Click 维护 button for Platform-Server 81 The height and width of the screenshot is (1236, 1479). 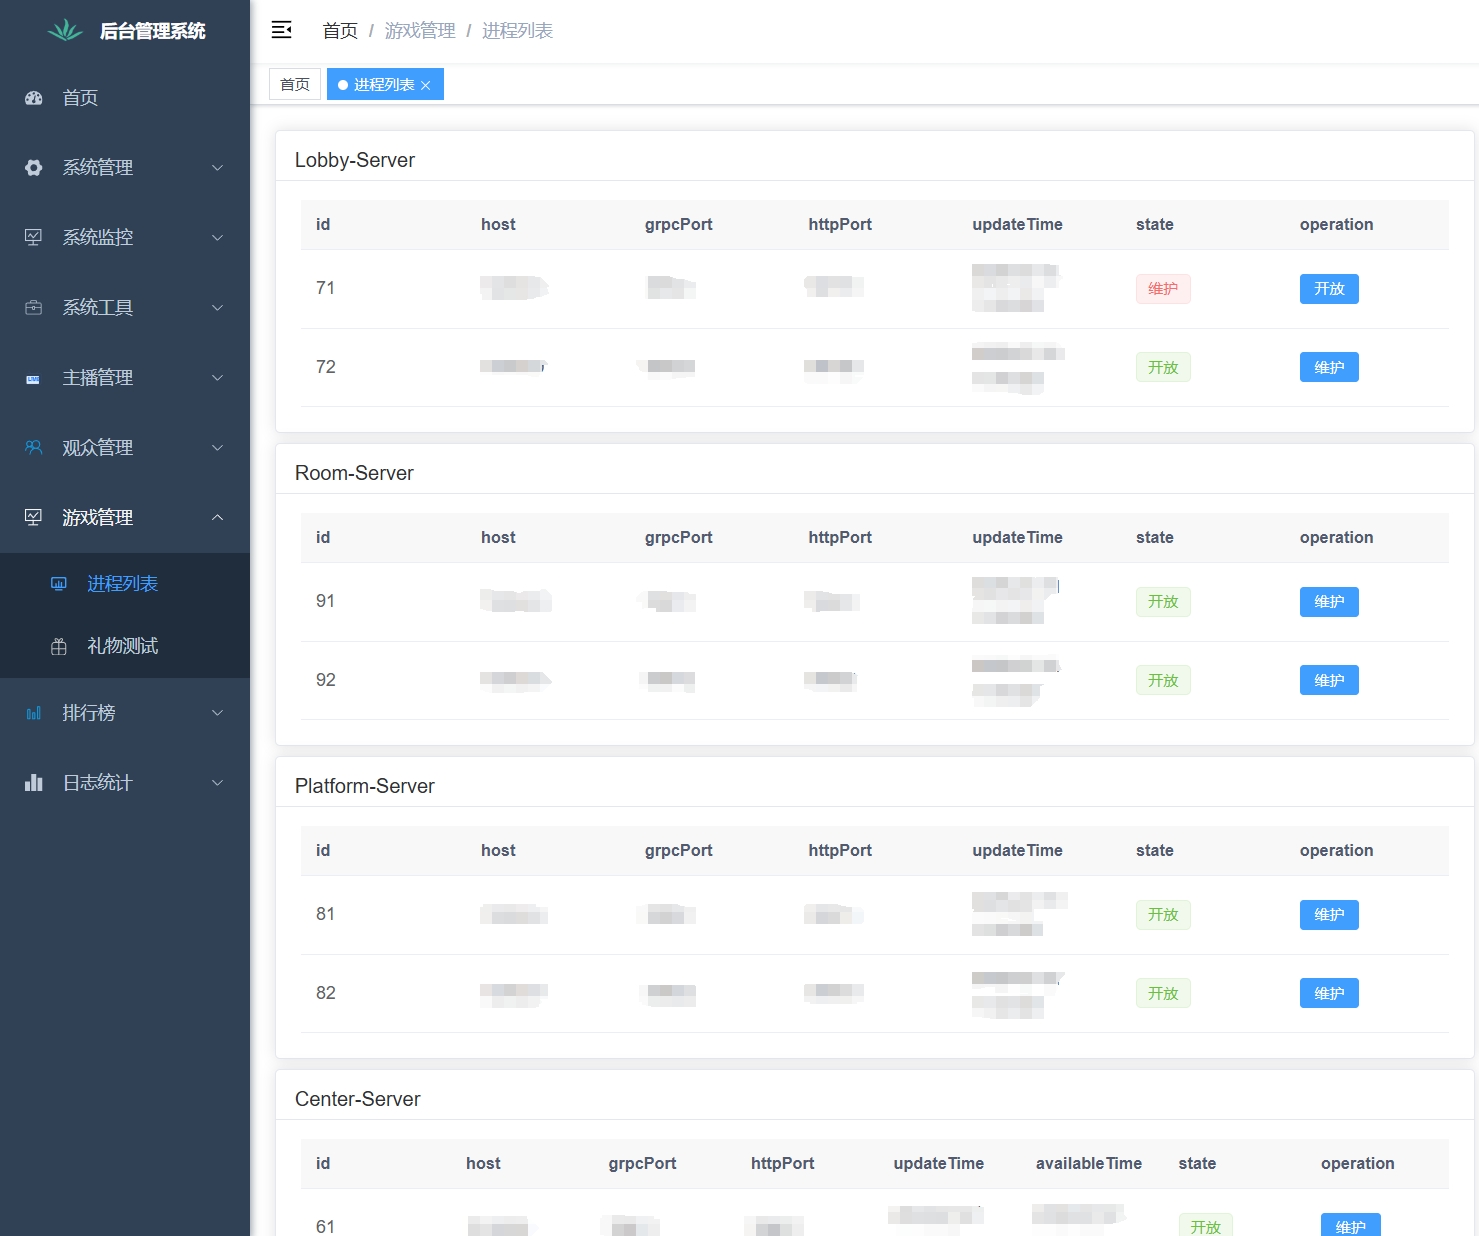click(1329, 915)
